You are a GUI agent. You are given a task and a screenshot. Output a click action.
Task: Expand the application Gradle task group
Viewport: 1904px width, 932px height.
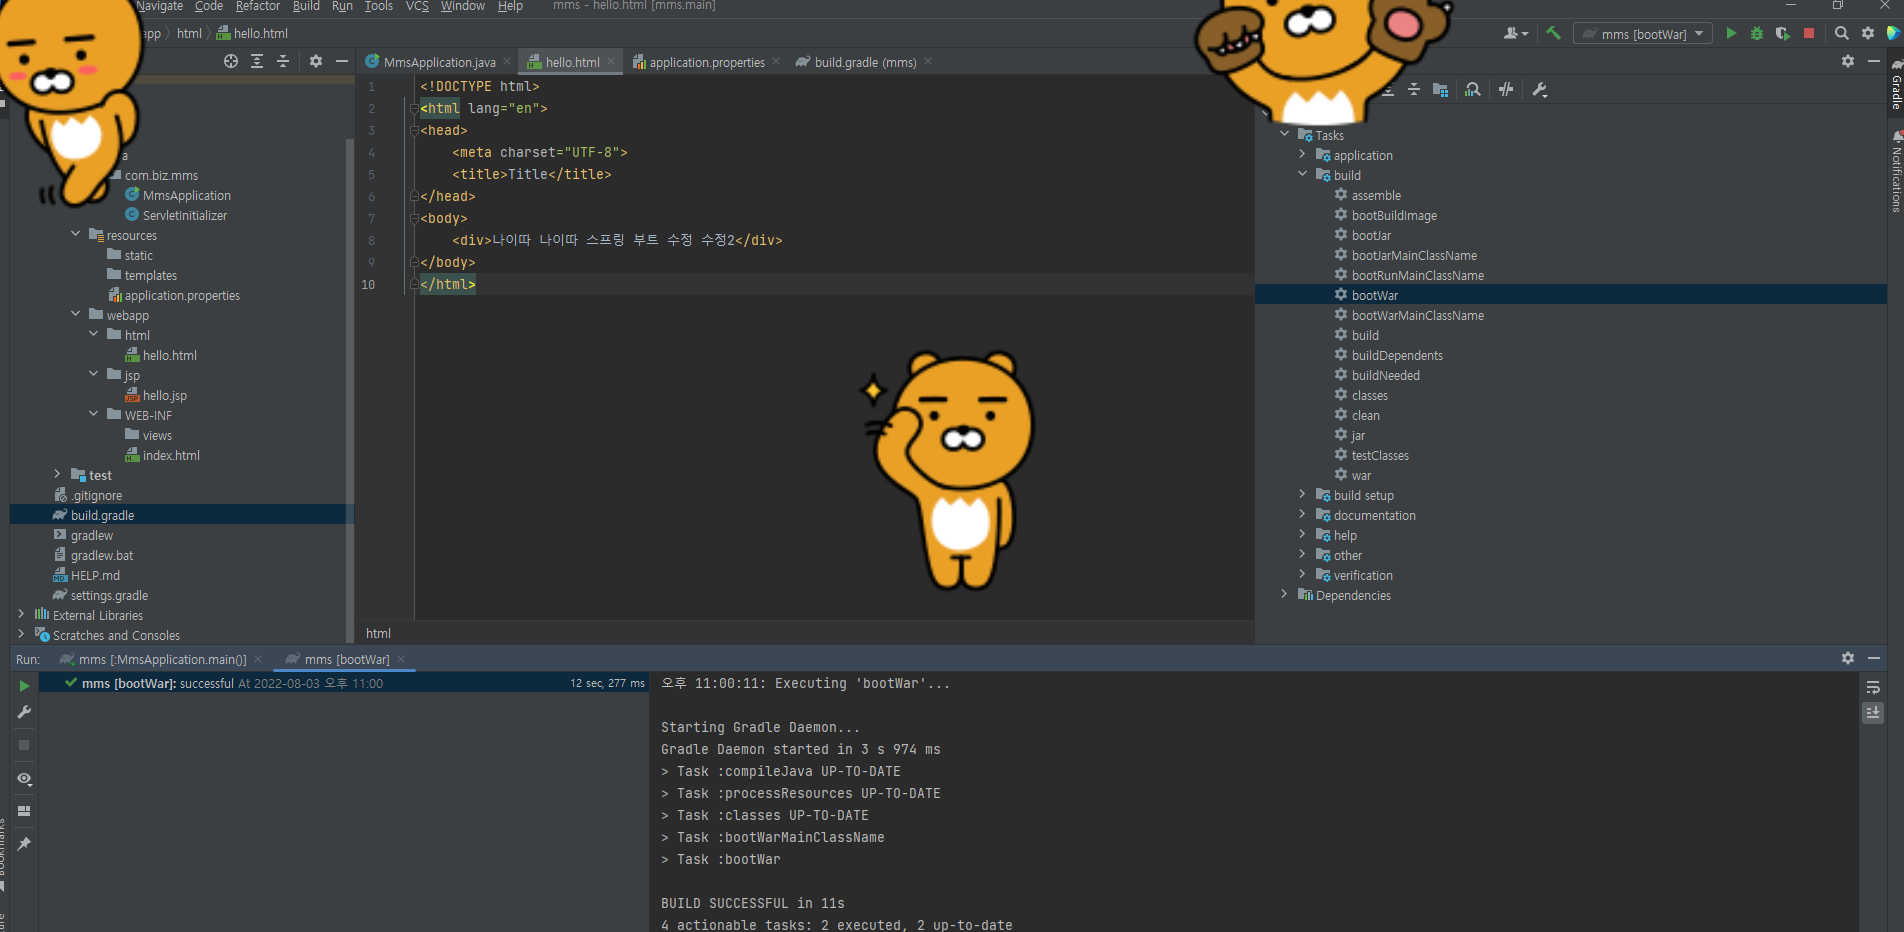pyautogui.click(x=1302, y=154)
